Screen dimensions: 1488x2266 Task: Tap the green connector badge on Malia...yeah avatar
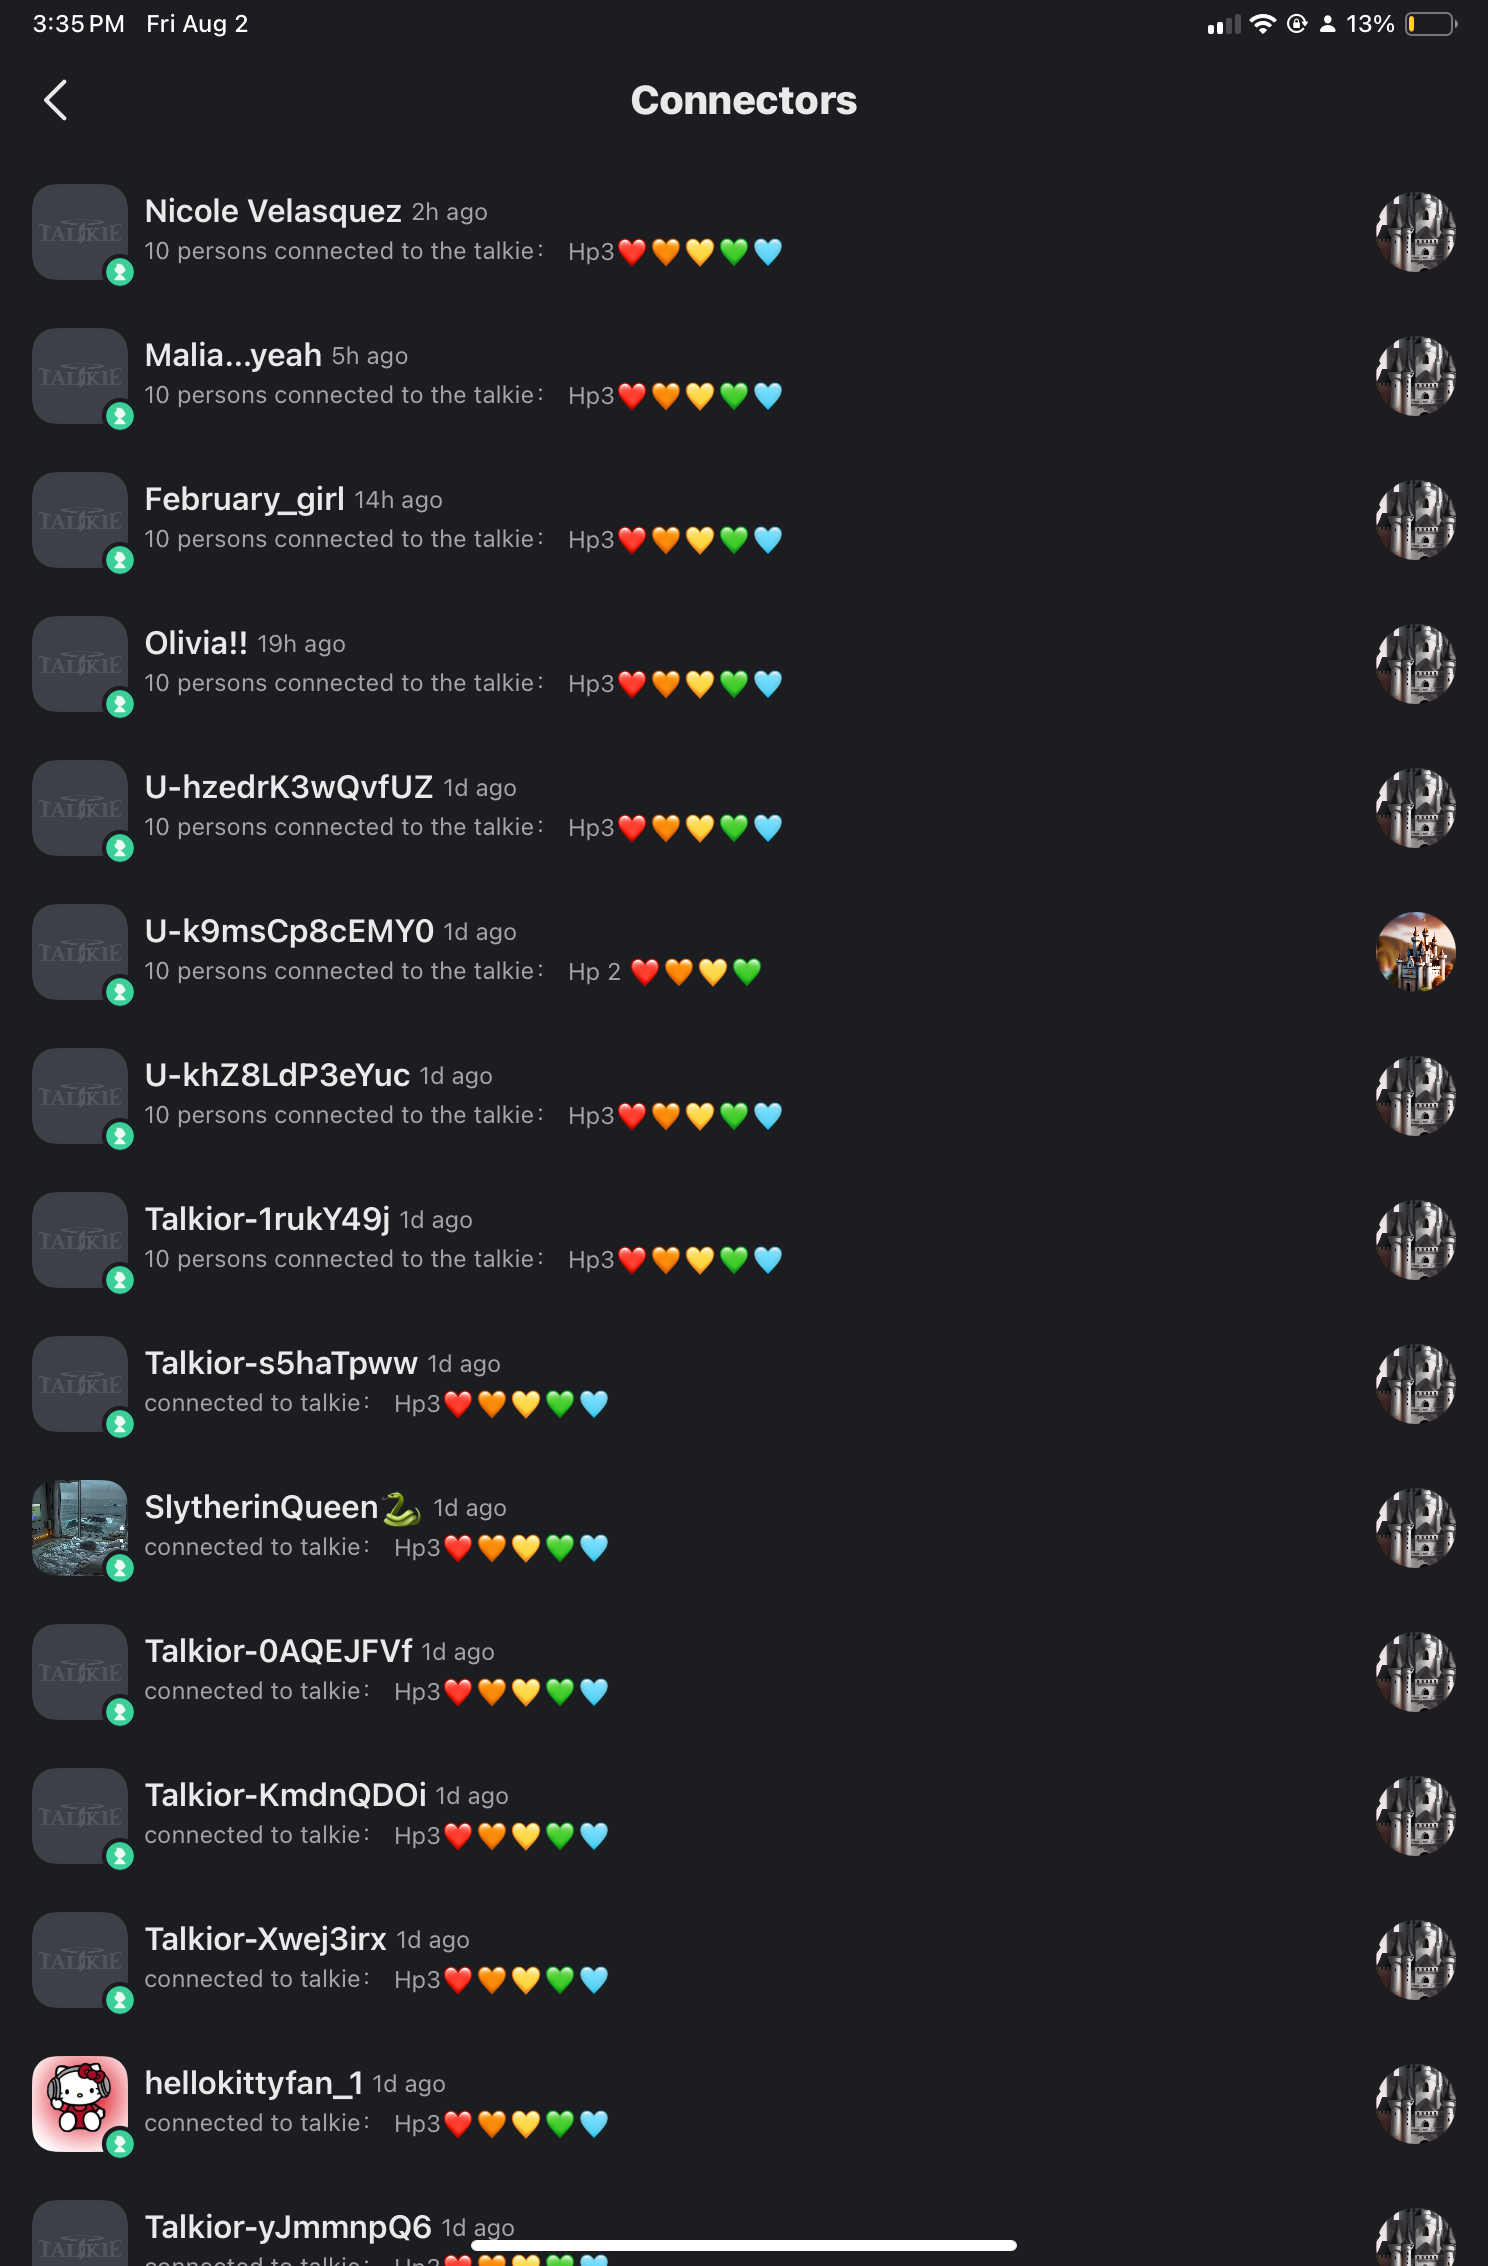(x=120, y=416)
